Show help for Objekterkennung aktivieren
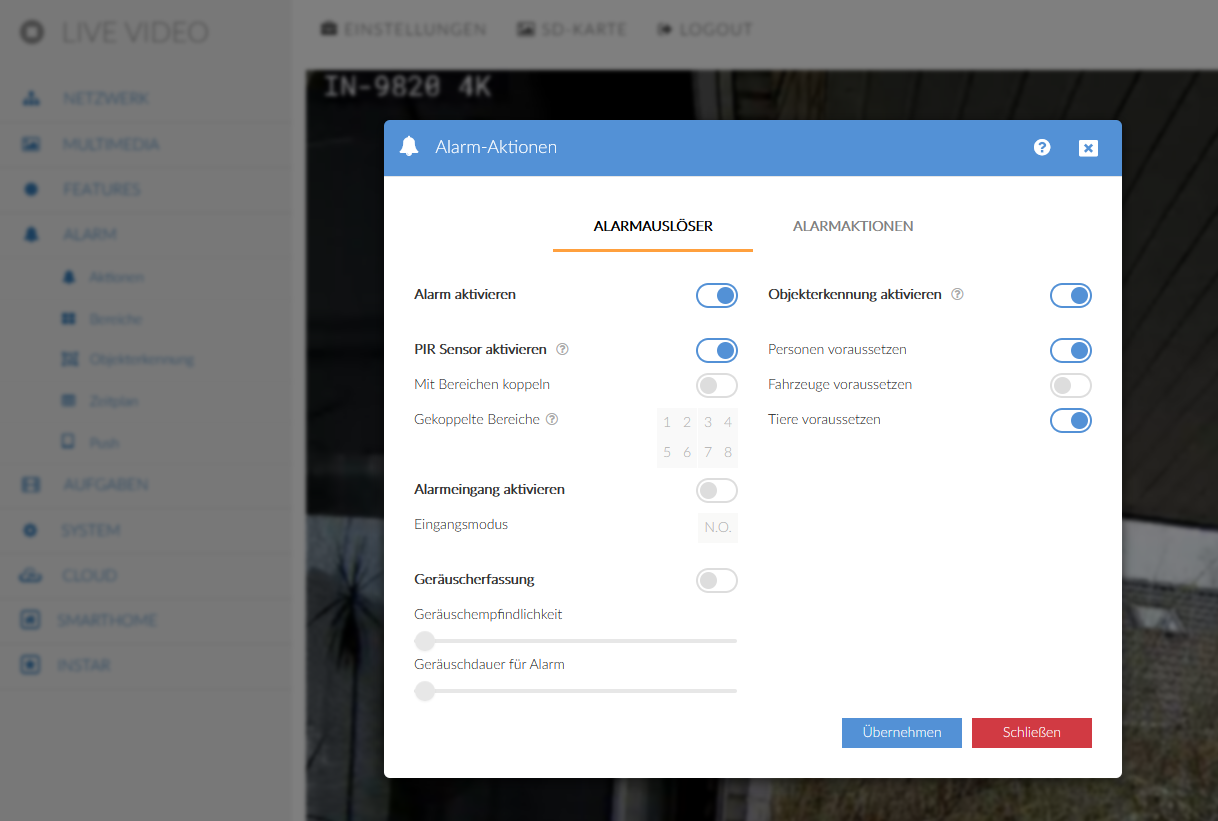Screen dimensions: 1218x821 pos(957,295)
